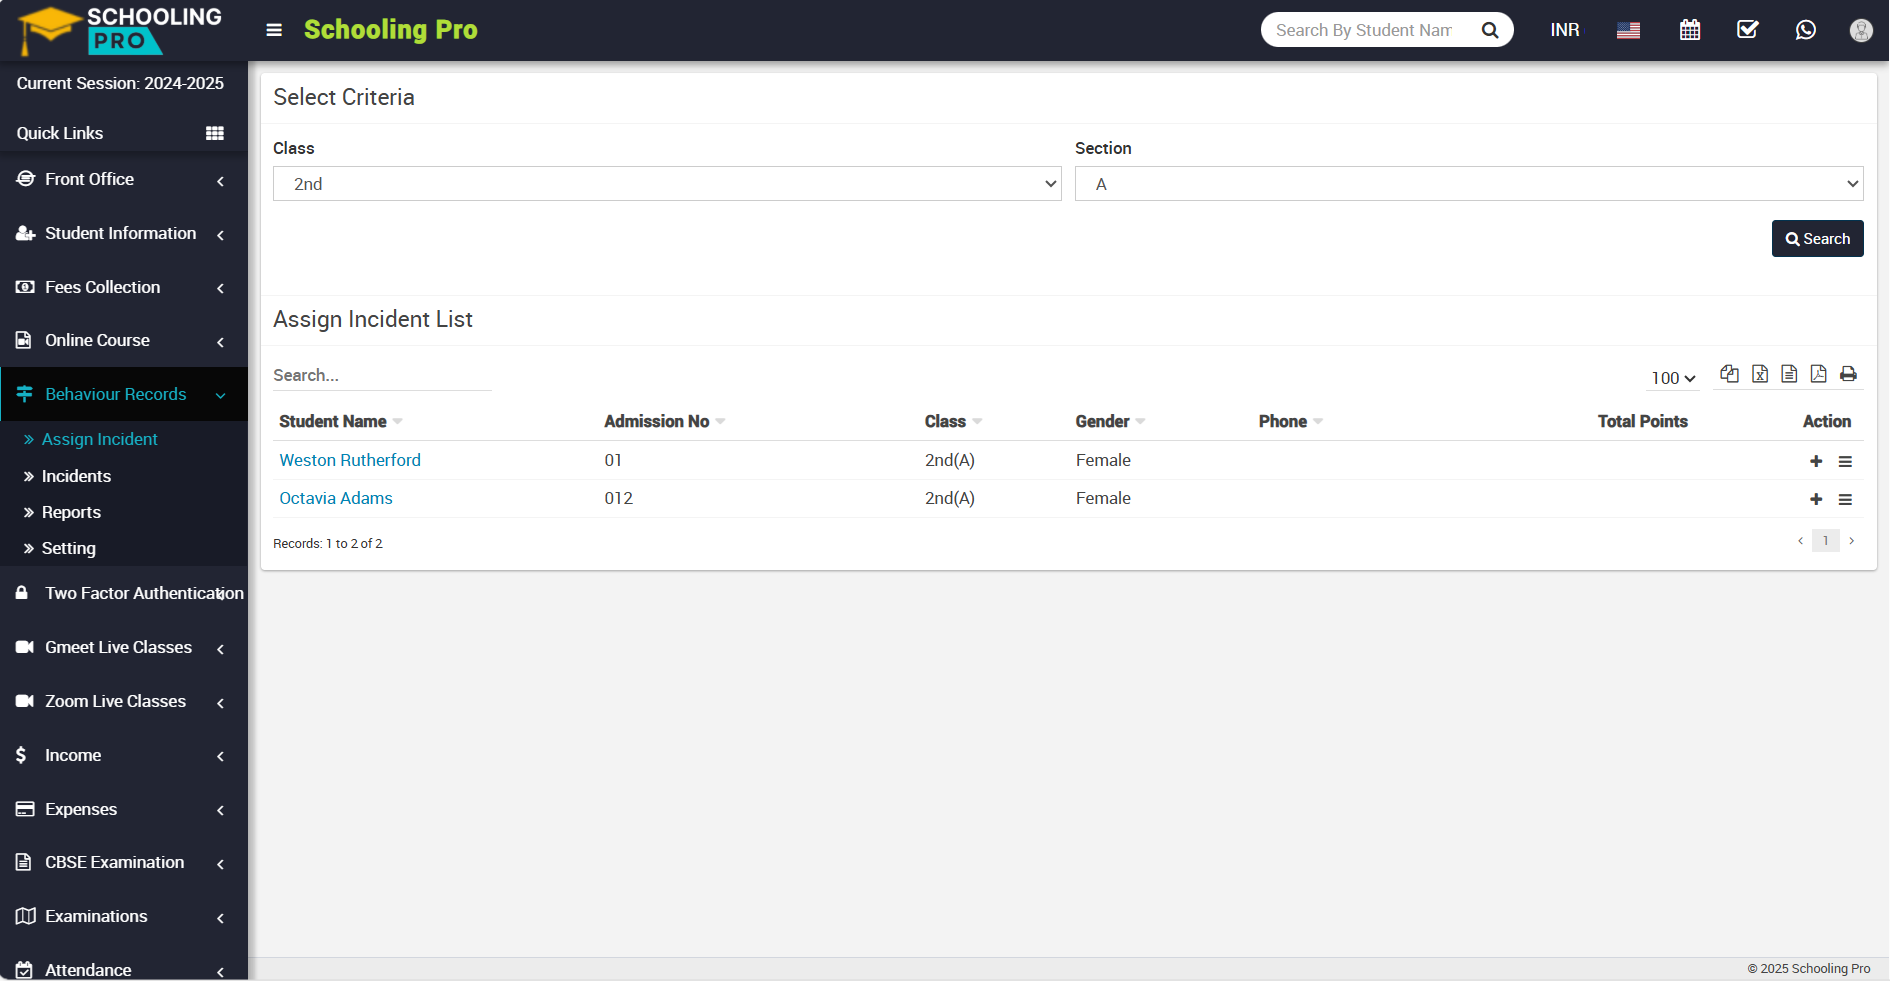The height and width of the screenshot is (981, 1890).
Task: Expand the Gmeet Live Classes menu
Action: click(124, 647)
